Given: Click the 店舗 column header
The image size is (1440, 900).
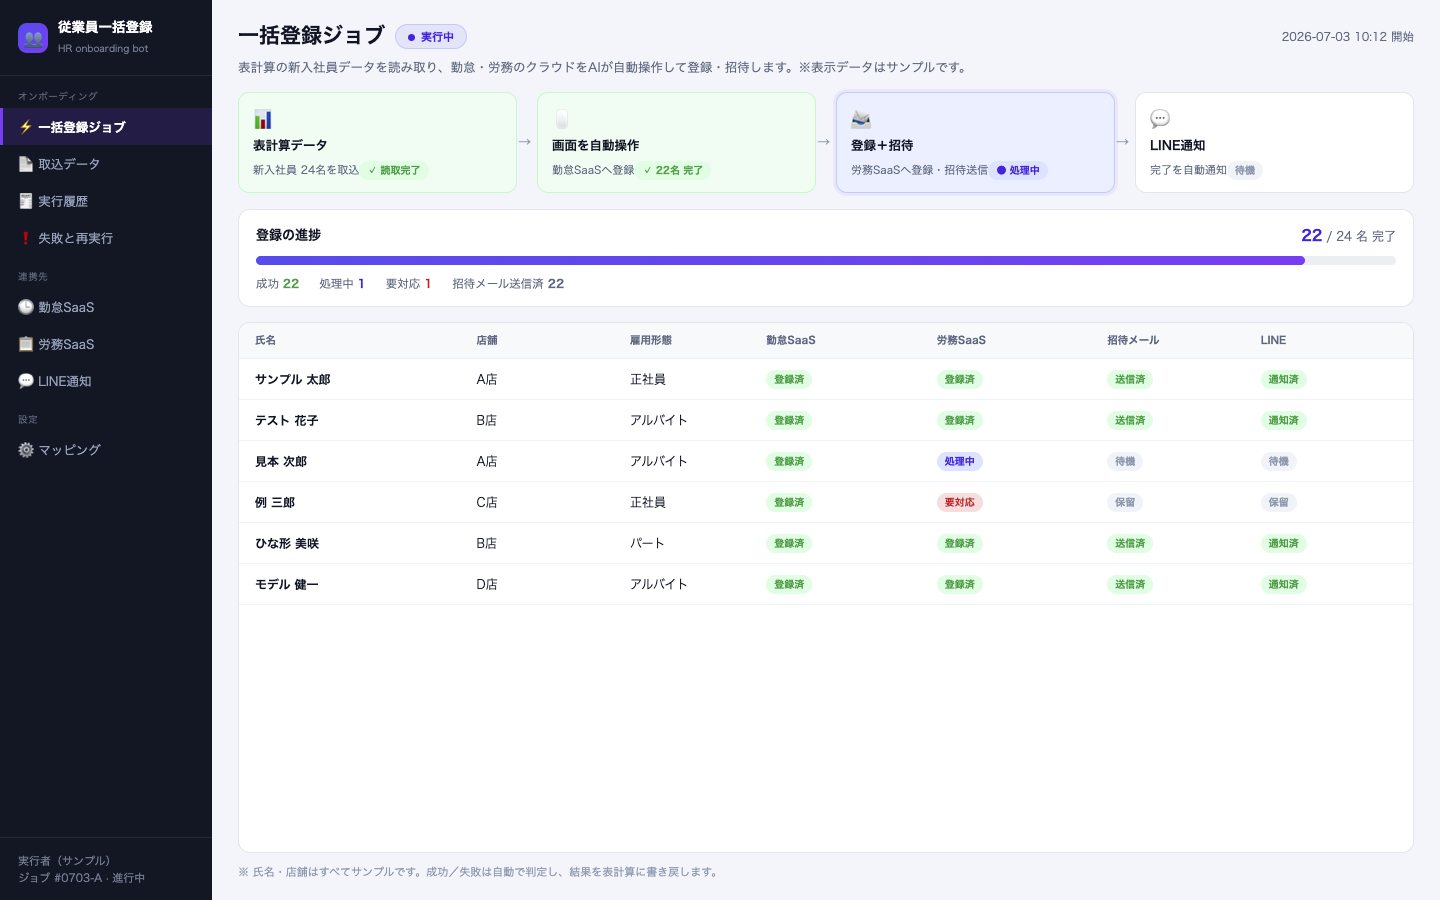Looking at the screenshot, I should point(487,340).
